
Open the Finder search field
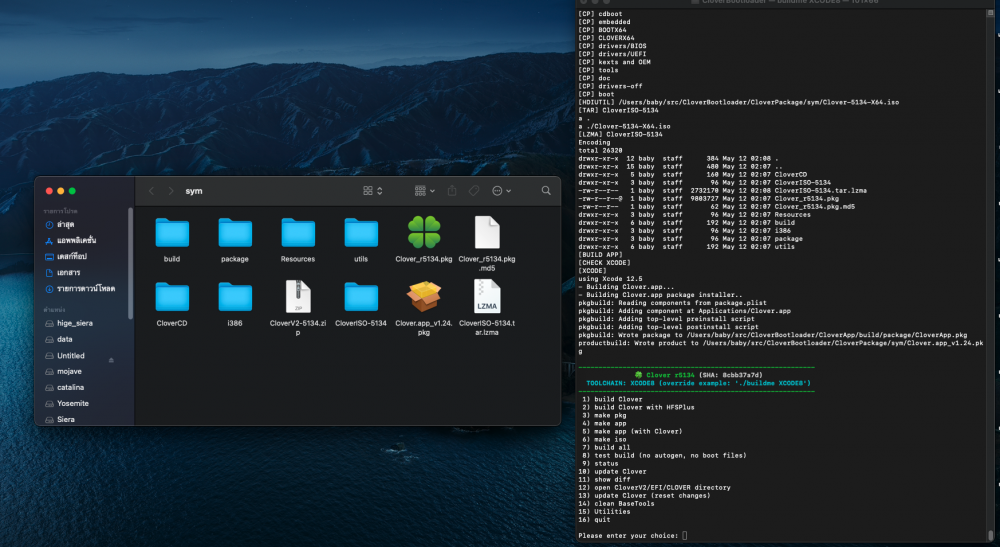point(546,191)
